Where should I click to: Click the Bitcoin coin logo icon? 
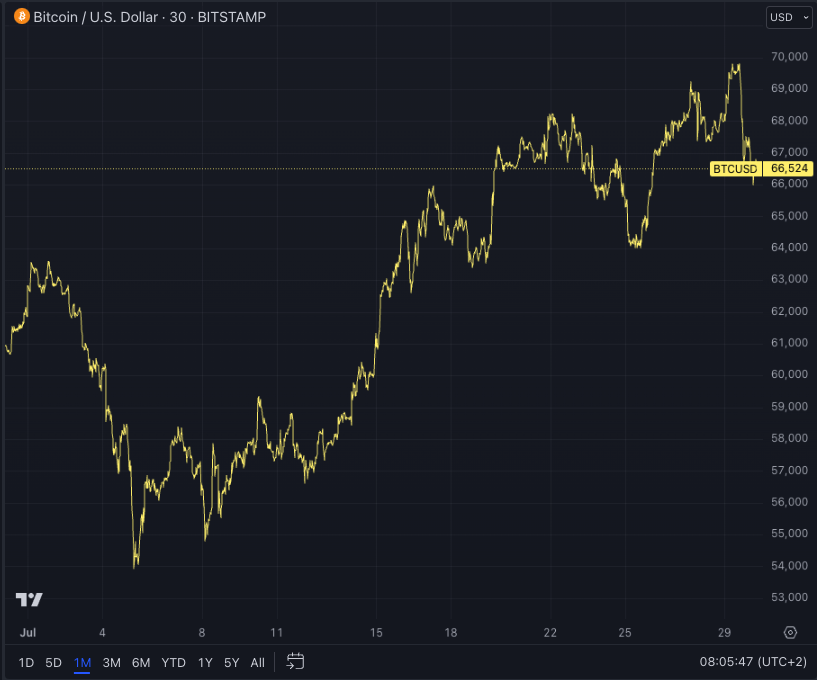21,17
